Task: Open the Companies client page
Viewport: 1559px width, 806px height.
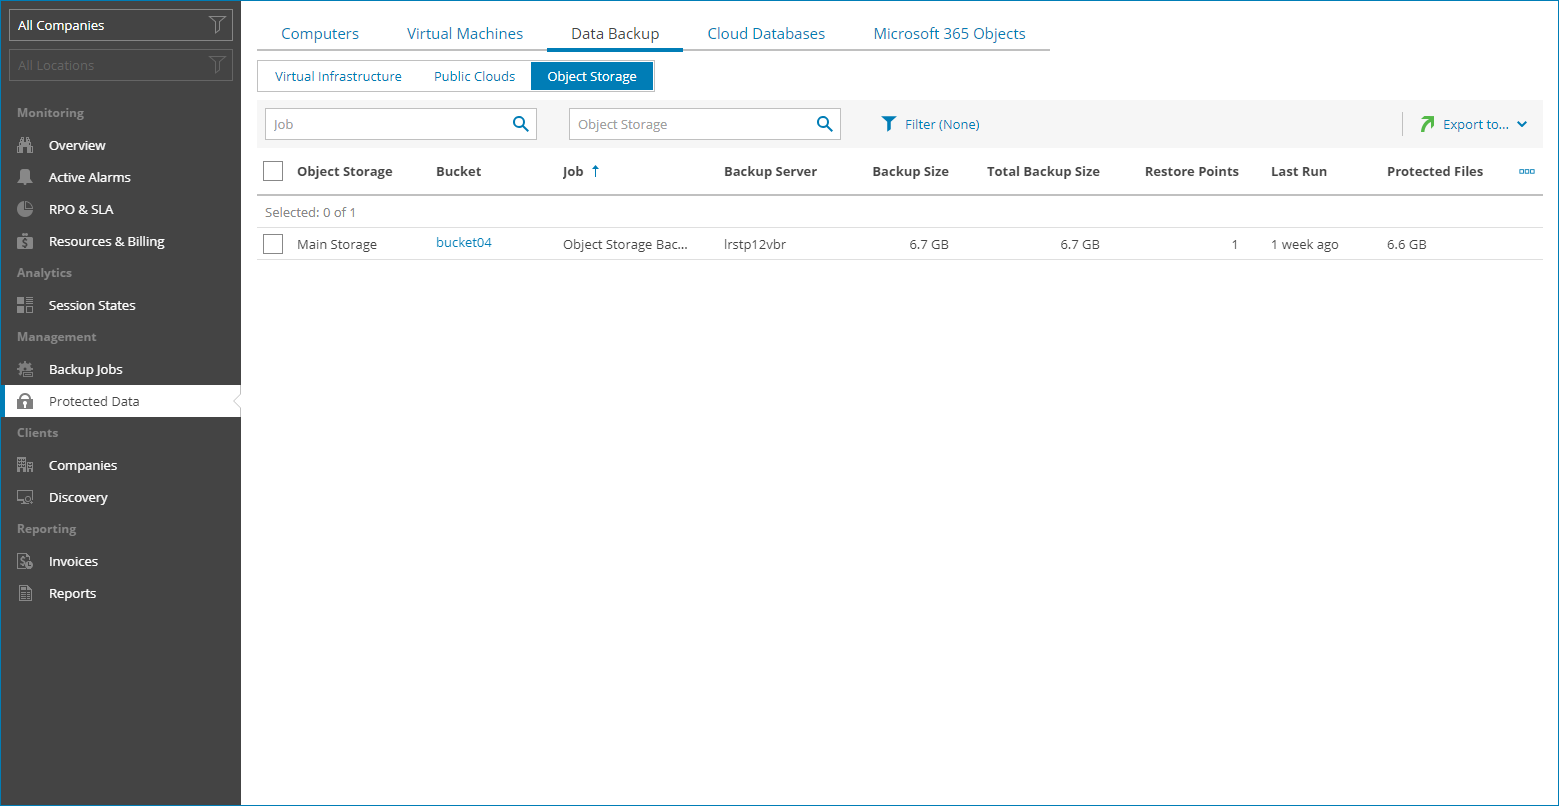Action: point(82,464)
